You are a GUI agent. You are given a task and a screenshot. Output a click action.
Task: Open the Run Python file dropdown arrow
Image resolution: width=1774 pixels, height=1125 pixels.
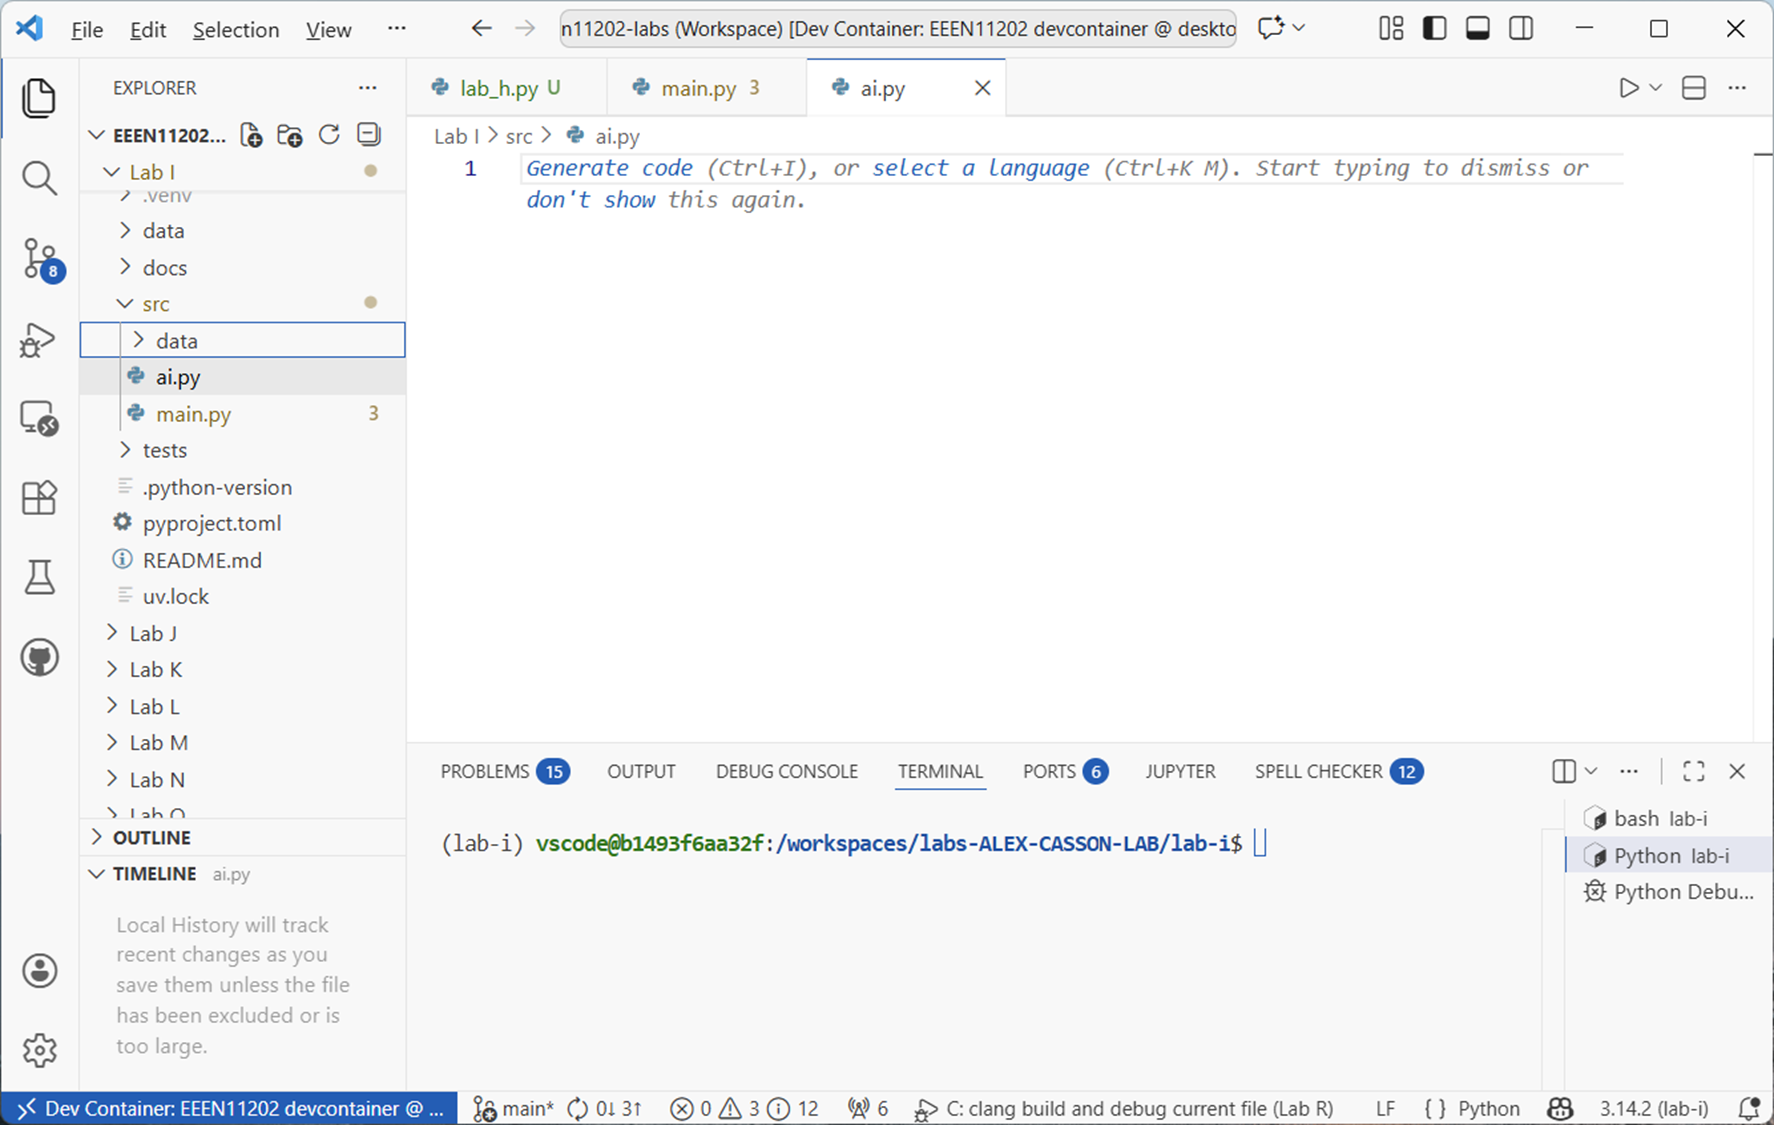(1656, 88)
